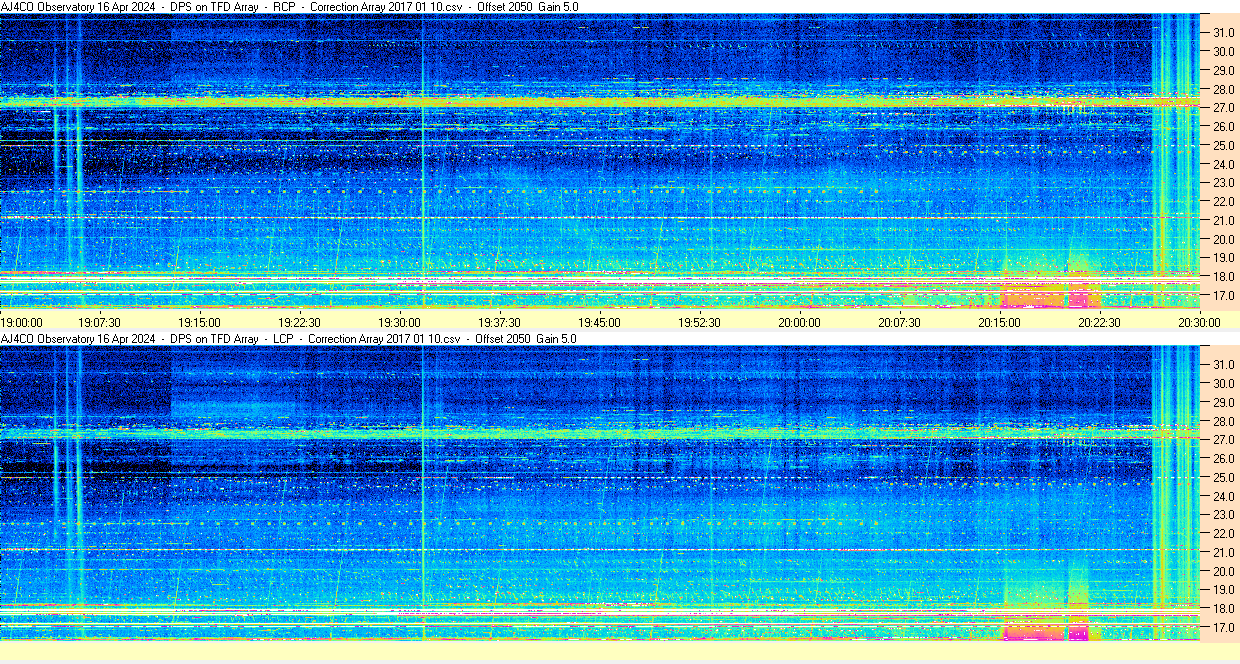Click the 30.0 frequency label on RCP plot
This screenshot has width=1240, height=664.
click(1224, 51)
